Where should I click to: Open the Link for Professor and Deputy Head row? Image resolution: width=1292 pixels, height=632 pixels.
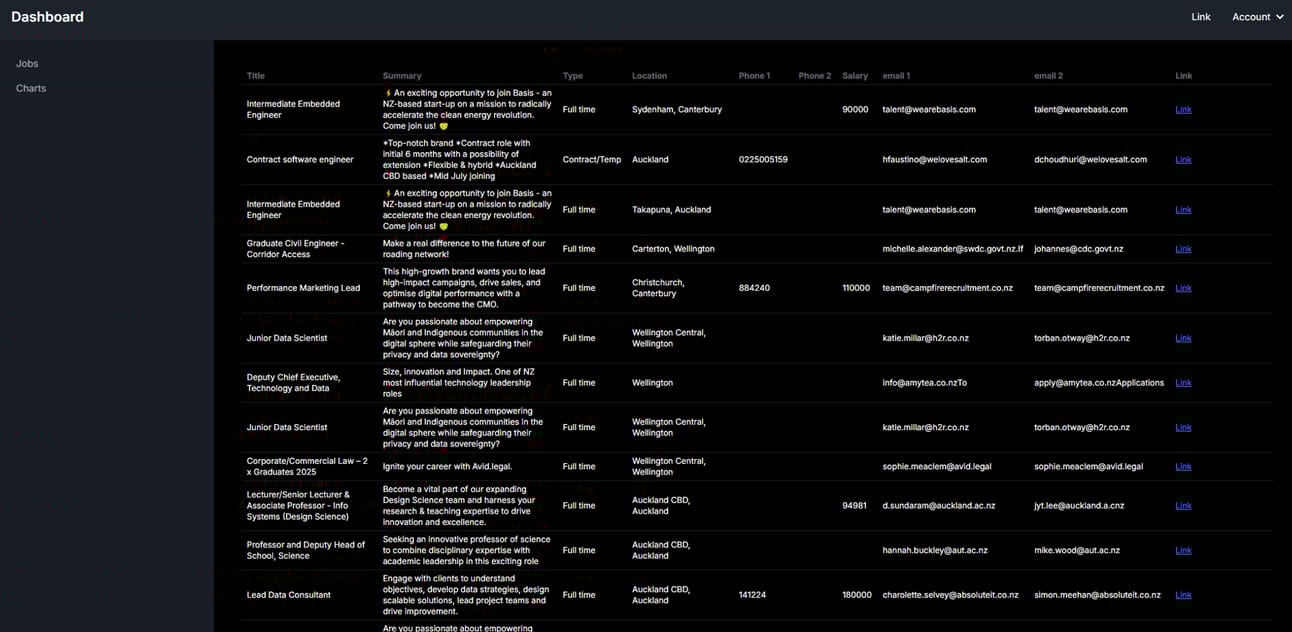tap(1183, 551)
